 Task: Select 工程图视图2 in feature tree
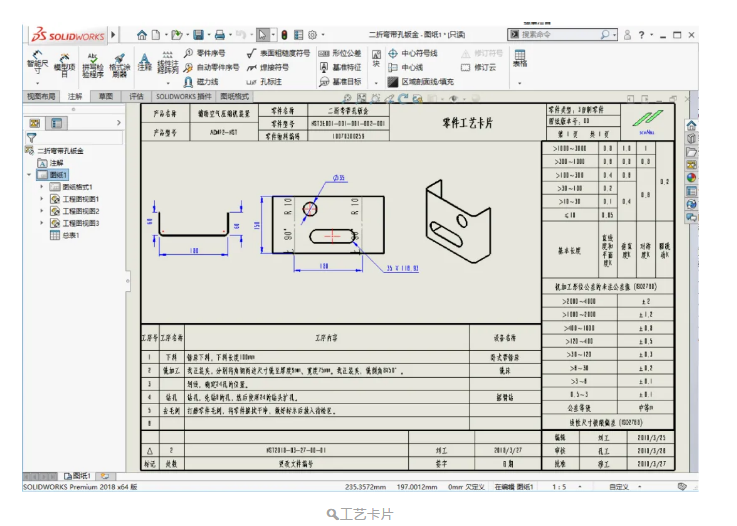click(x=80, y=211)
